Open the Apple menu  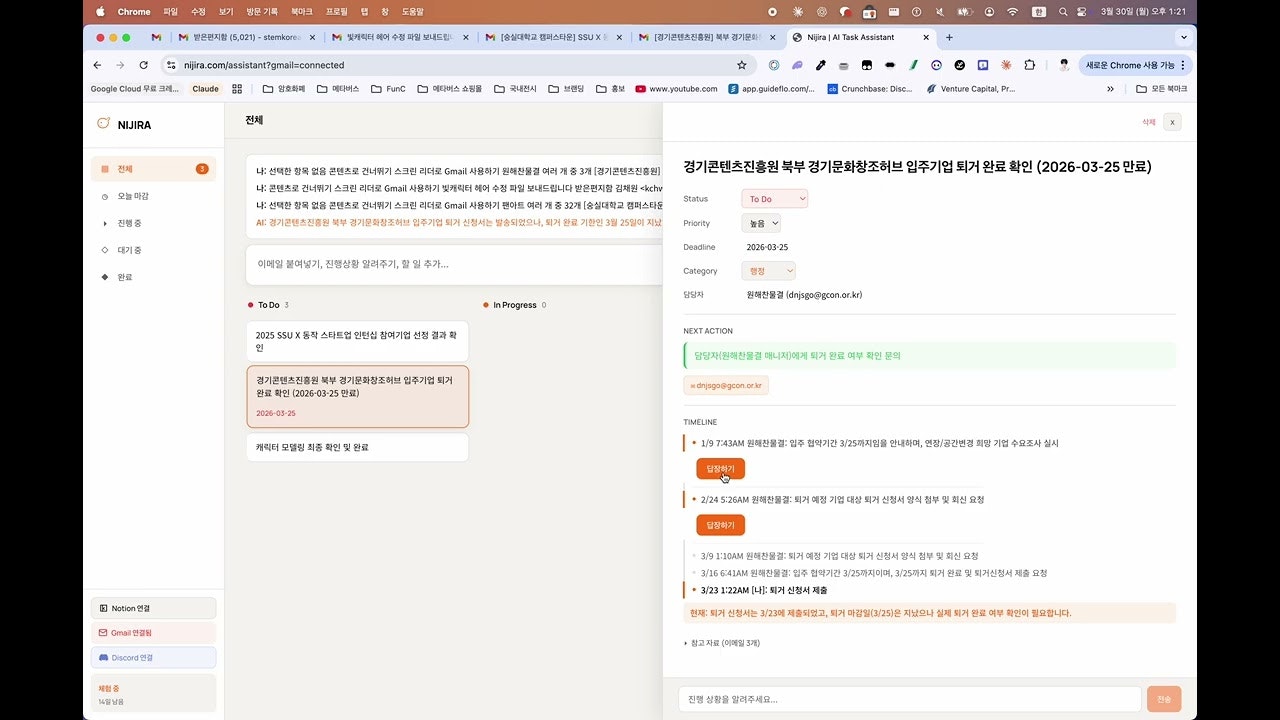pos(100,11)
